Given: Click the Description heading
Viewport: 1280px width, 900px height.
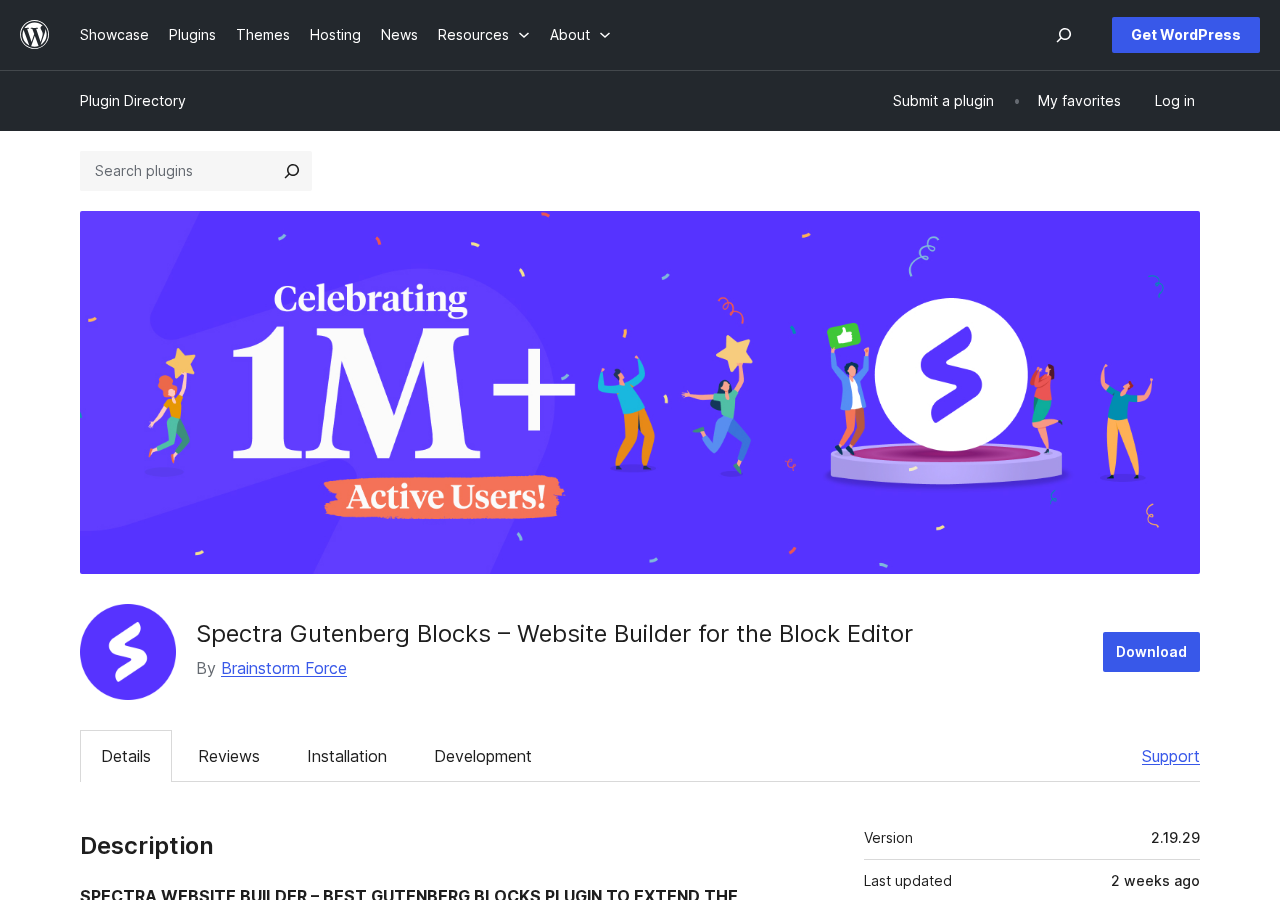Looking at the screenshot, I should point(147,846).
